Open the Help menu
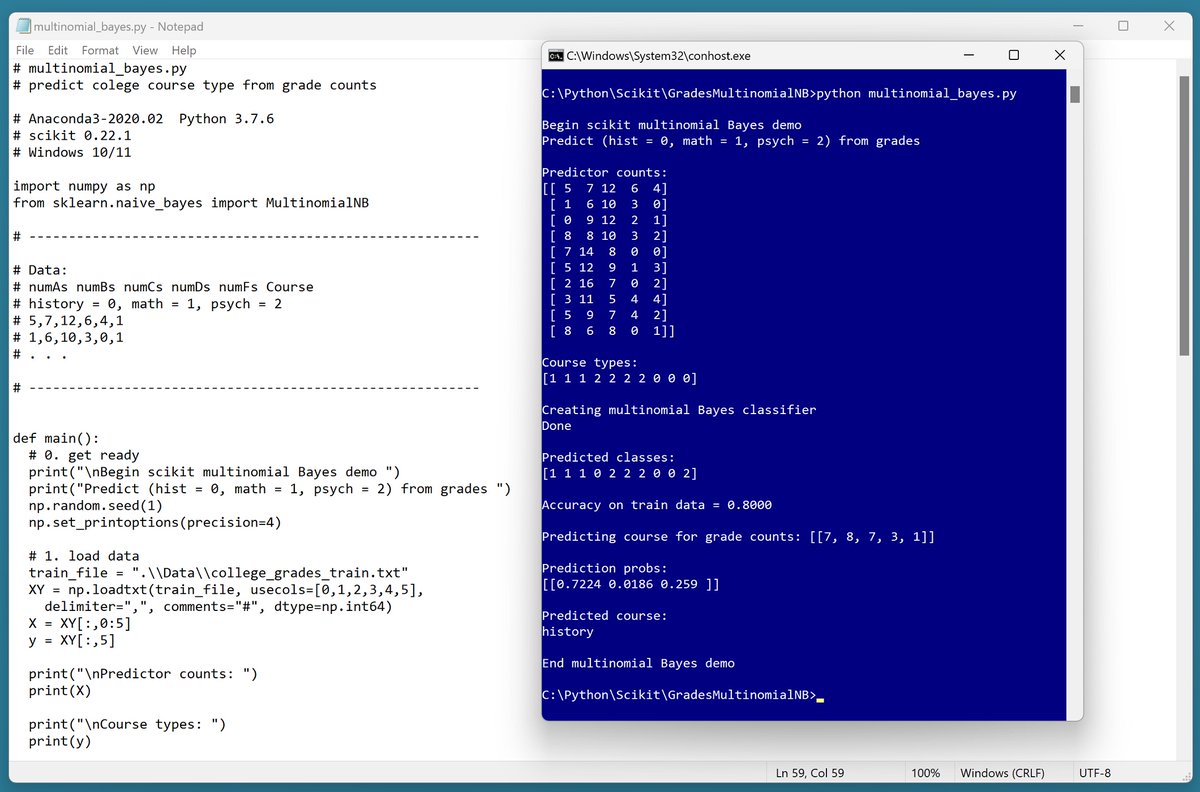The height and width of the screenshot is (792, 1200). (184, 50)
